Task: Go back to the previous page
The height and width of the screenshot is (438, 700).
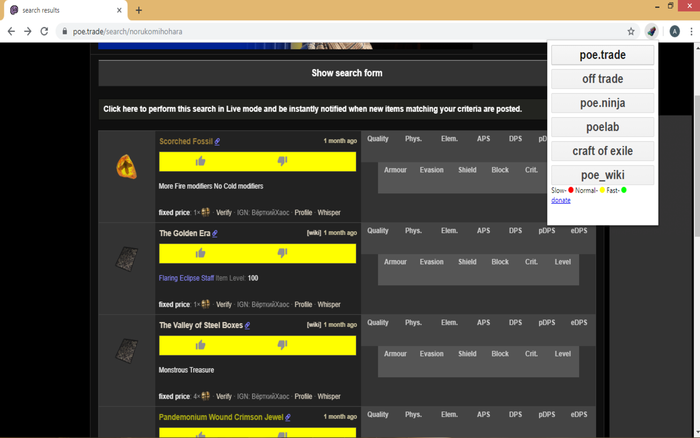Action: (x=11, y=31)
